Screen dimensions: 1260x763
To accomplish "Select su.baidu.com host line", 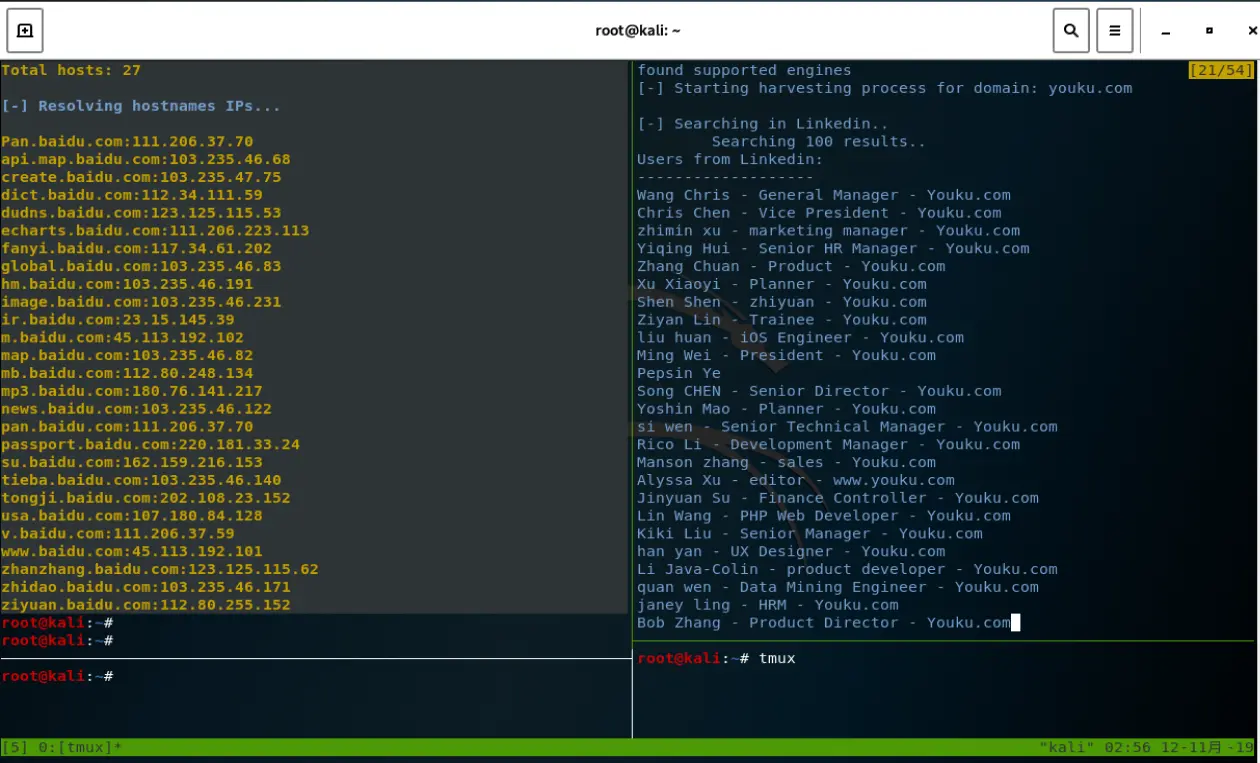I will point(132,462).
